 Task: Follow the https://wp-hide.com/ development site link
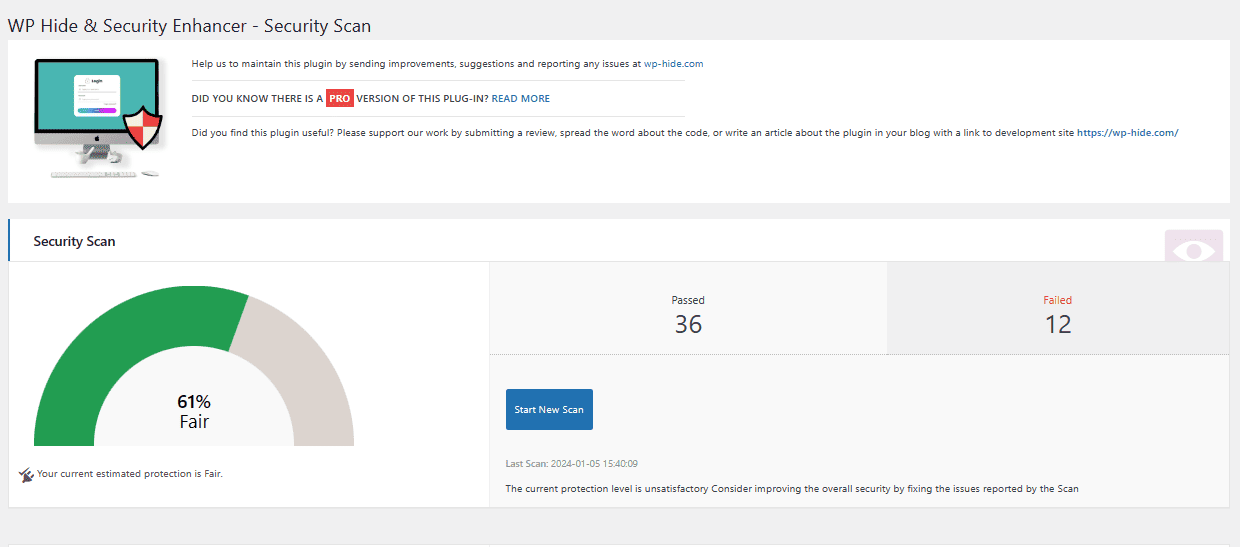1127,133
